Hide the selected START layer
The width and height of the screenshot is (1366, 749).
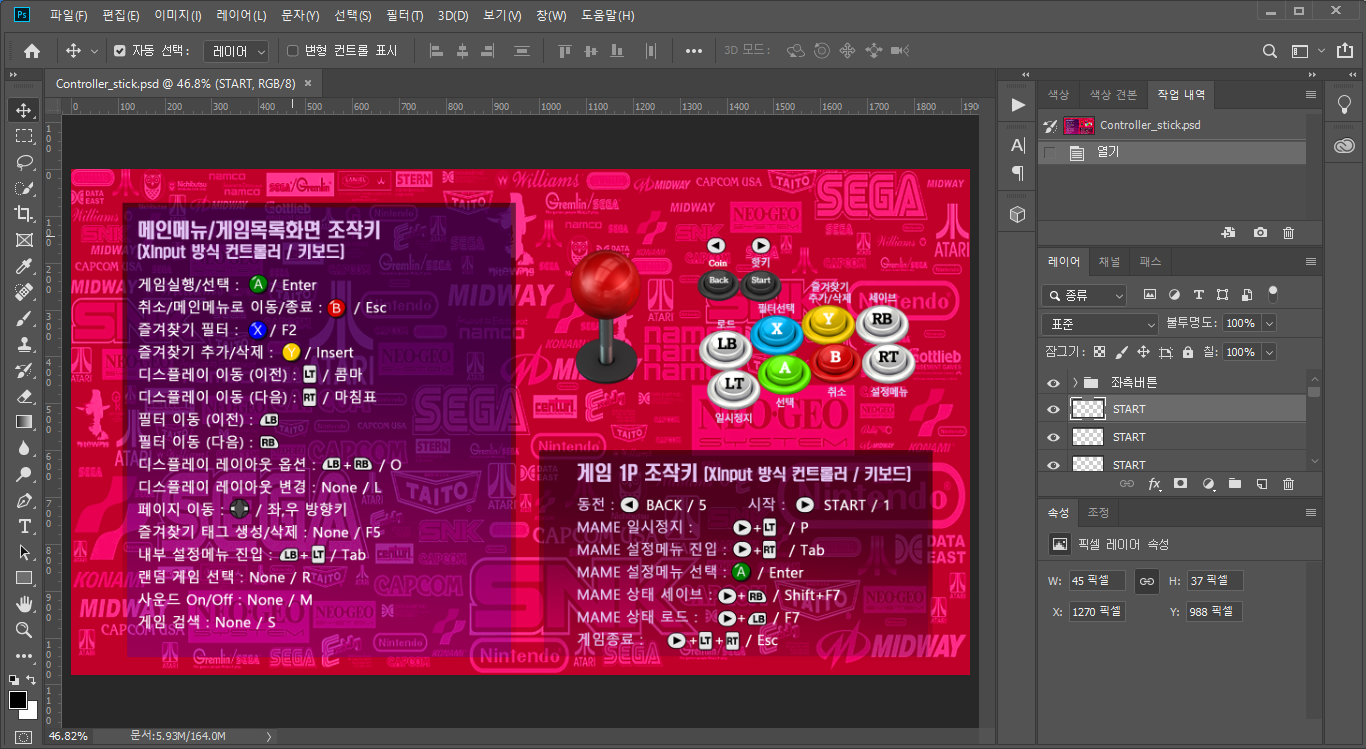tap(1053, 409)
